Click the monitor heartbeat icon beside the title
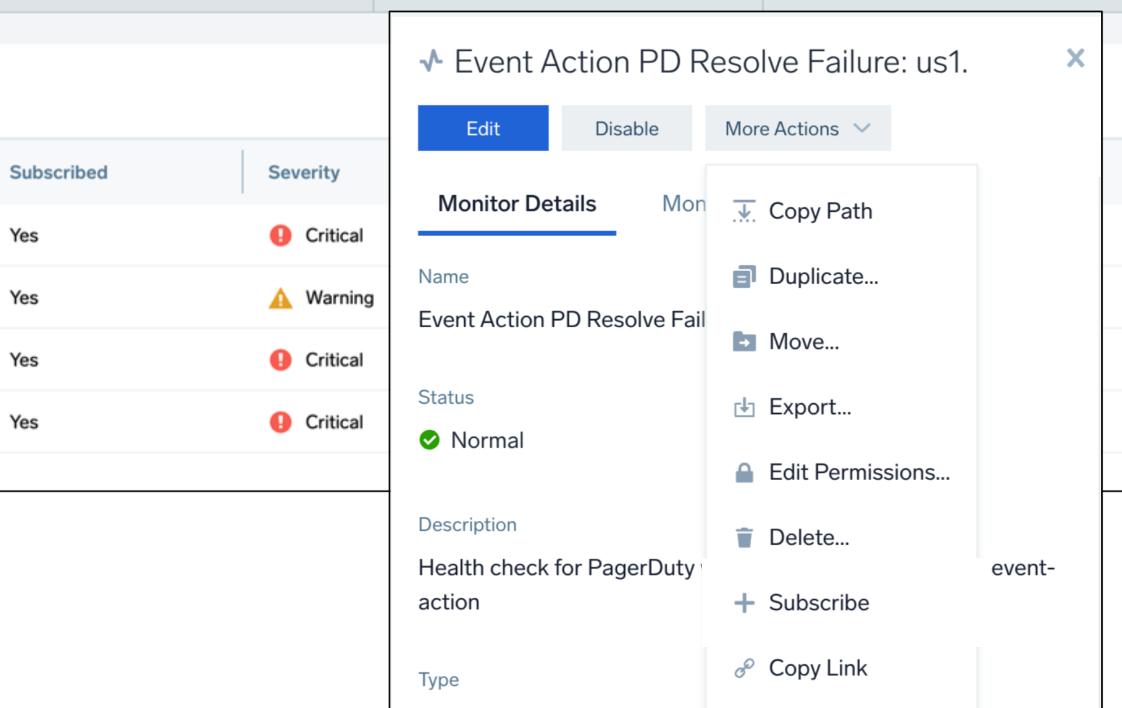Screen dimensions: 1122x708 [x=430, y=60]
